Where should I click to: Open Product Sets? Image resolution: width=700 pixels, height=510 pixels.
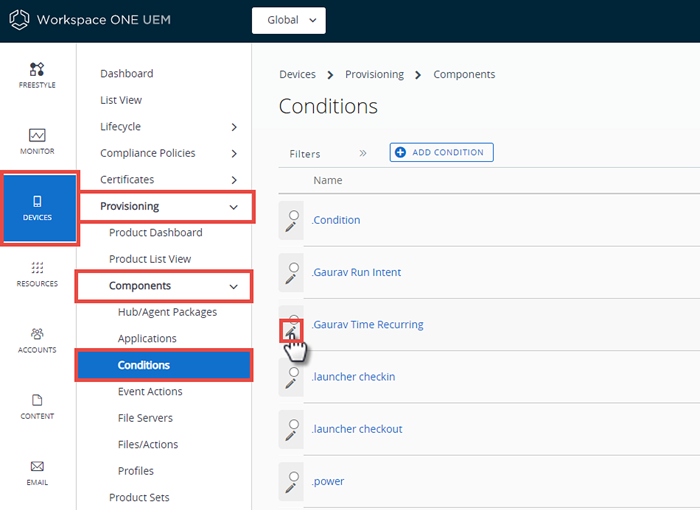tap(139, 497)
